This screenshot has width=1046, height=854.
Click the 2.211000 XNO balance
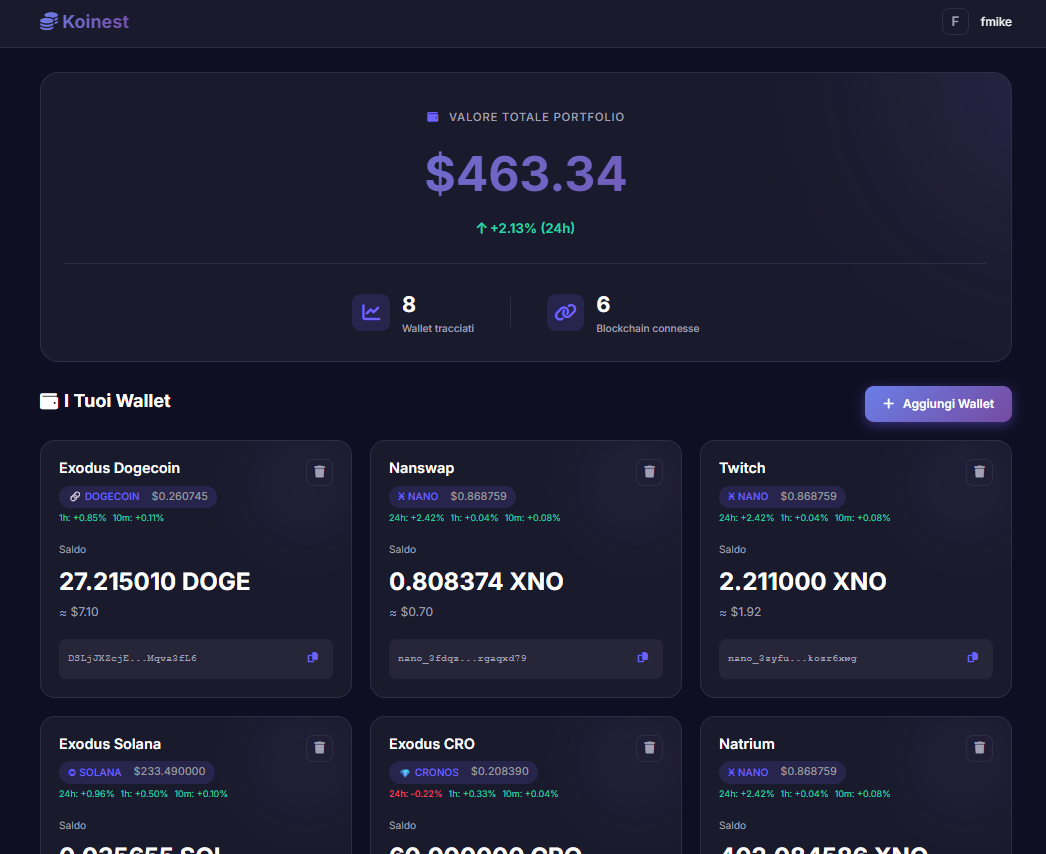pos(803,582)
